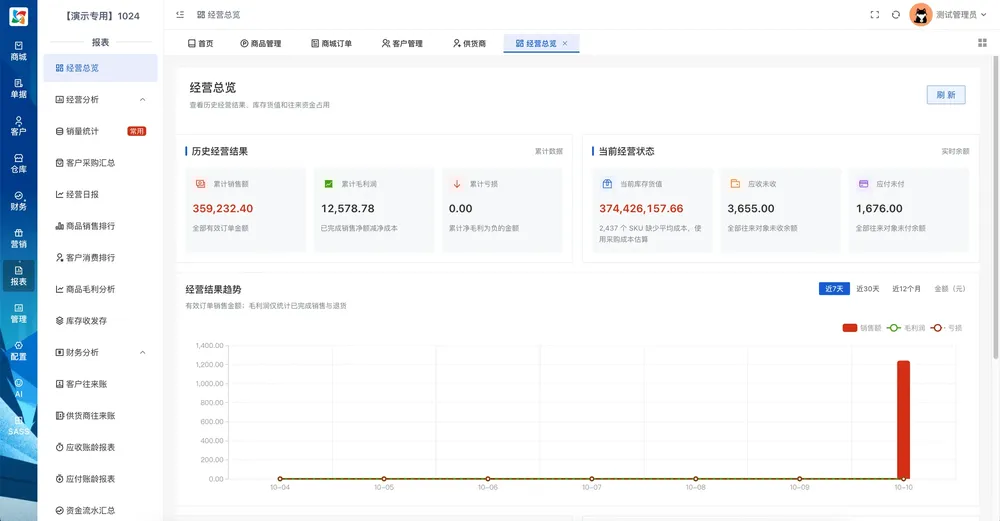The height and width of the screenshot is (521, 1000).
Task: Select the 报表 section in left rail
Action: (x=18, y=275)
